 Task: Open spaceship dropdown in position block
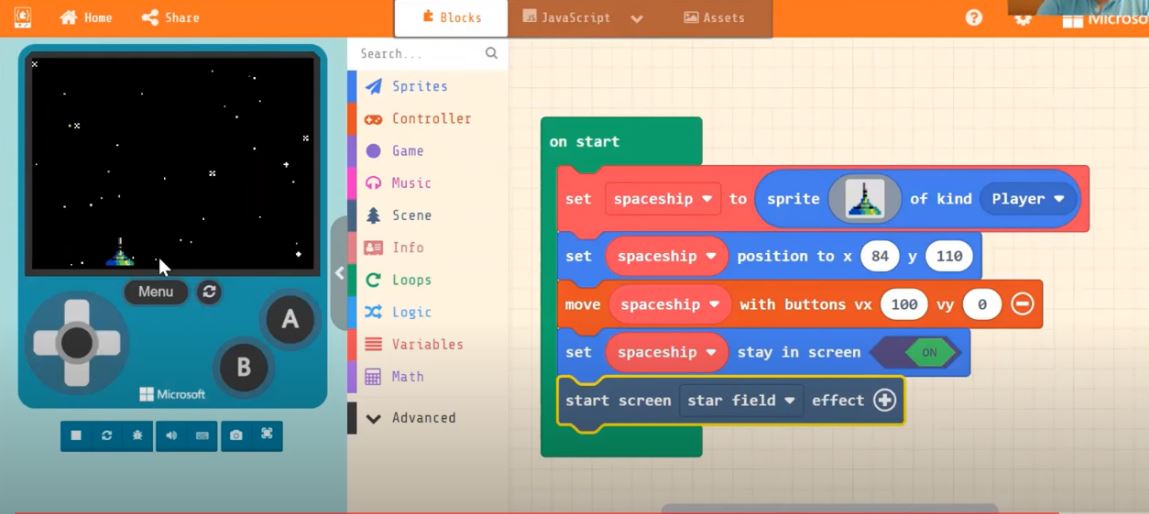point(666,256)
